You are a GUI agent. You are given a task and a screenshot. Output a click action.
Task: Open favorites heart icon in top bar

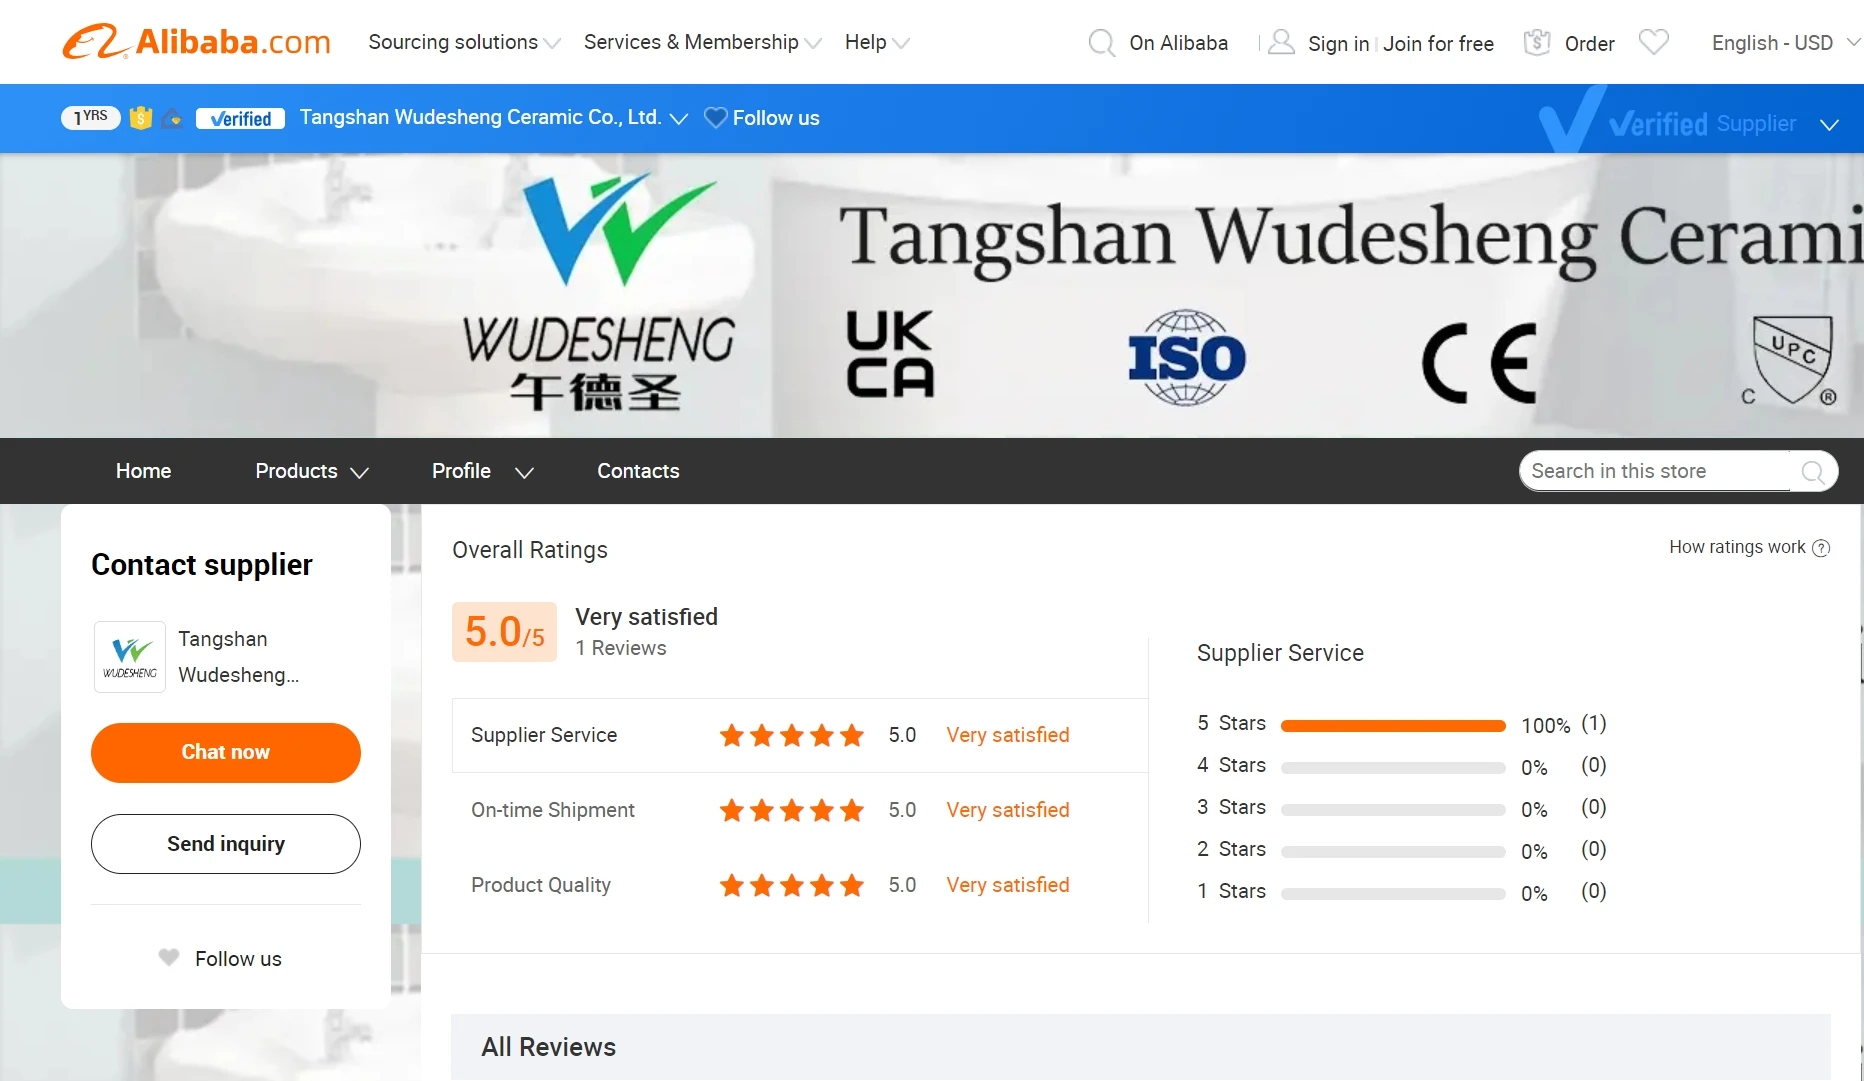pos(1654,42)
